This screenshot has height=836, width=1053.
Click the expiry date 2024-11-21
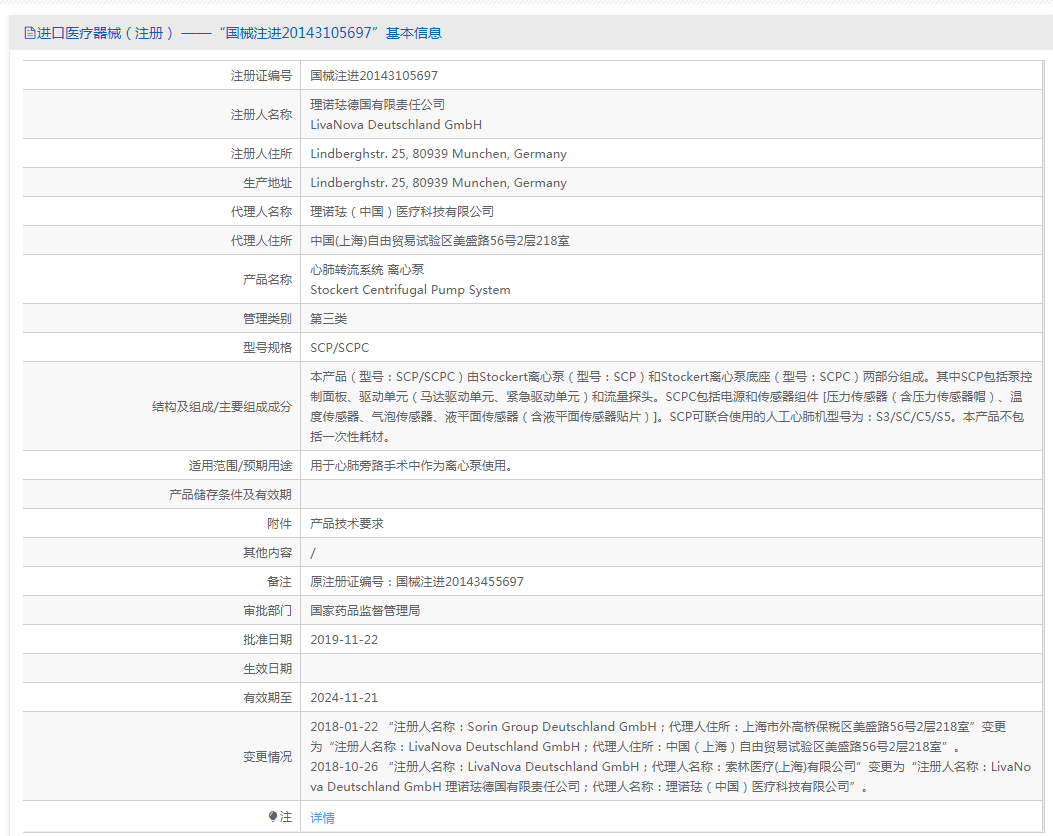(x=344, y=698)
